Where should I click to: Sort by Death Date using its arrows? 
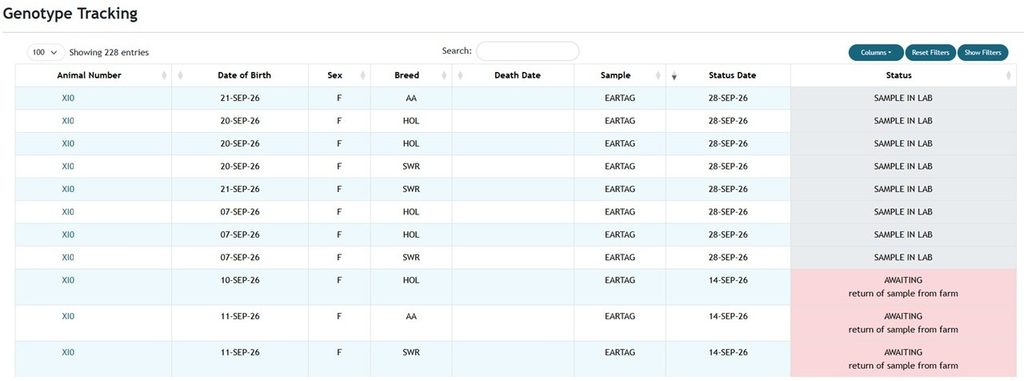click(460, 76)
